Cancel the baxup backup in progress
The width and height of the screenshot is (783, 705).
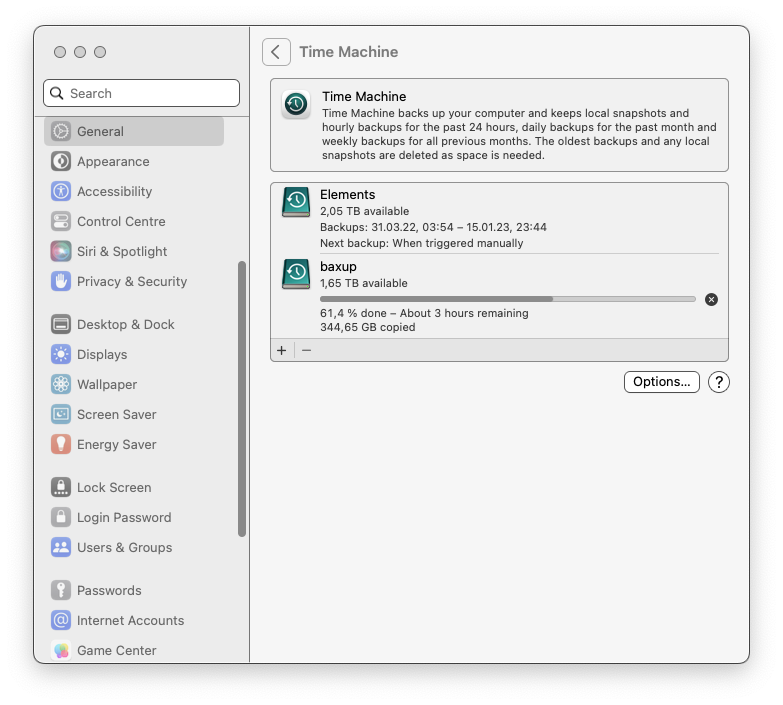tap(711, 299)
